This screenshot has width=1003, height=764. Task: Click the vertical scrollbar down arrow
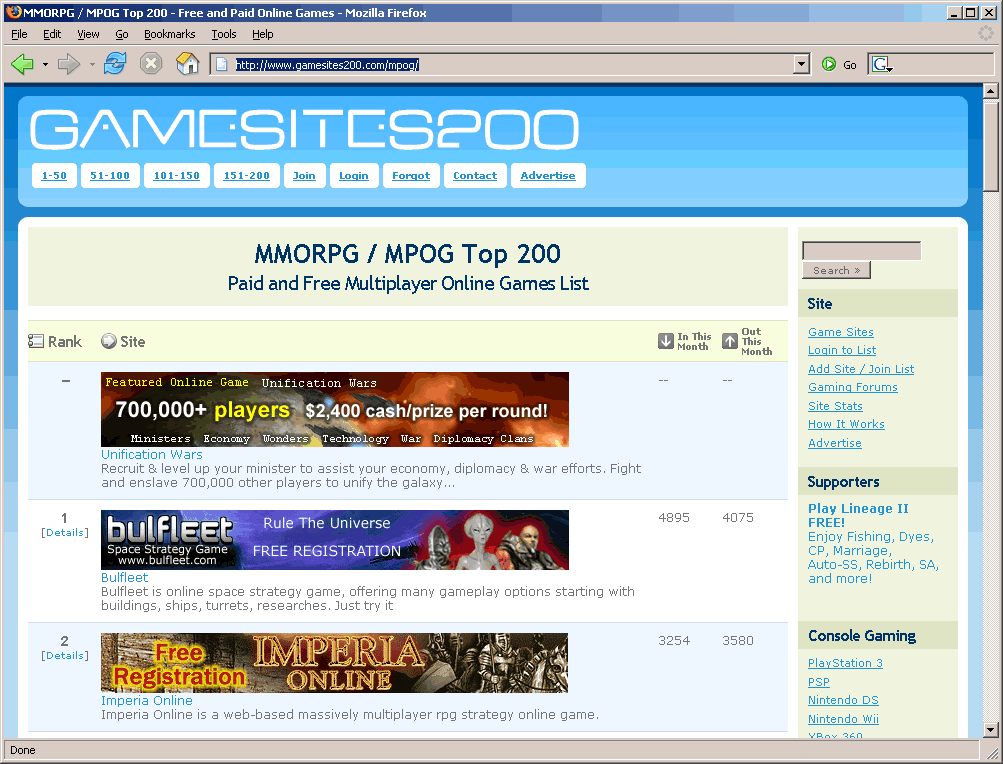991,729
